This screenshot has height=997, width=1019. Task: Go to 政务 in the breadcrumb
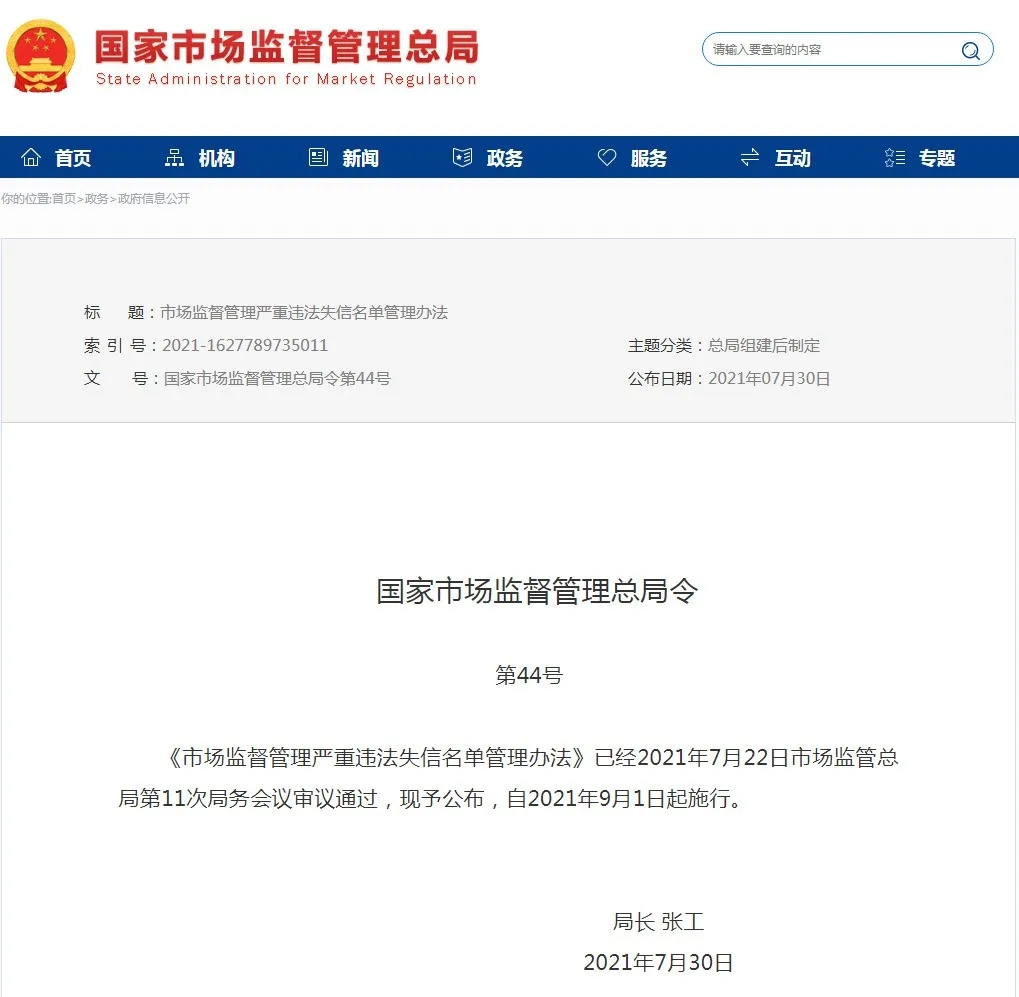(x=96, y=199)
